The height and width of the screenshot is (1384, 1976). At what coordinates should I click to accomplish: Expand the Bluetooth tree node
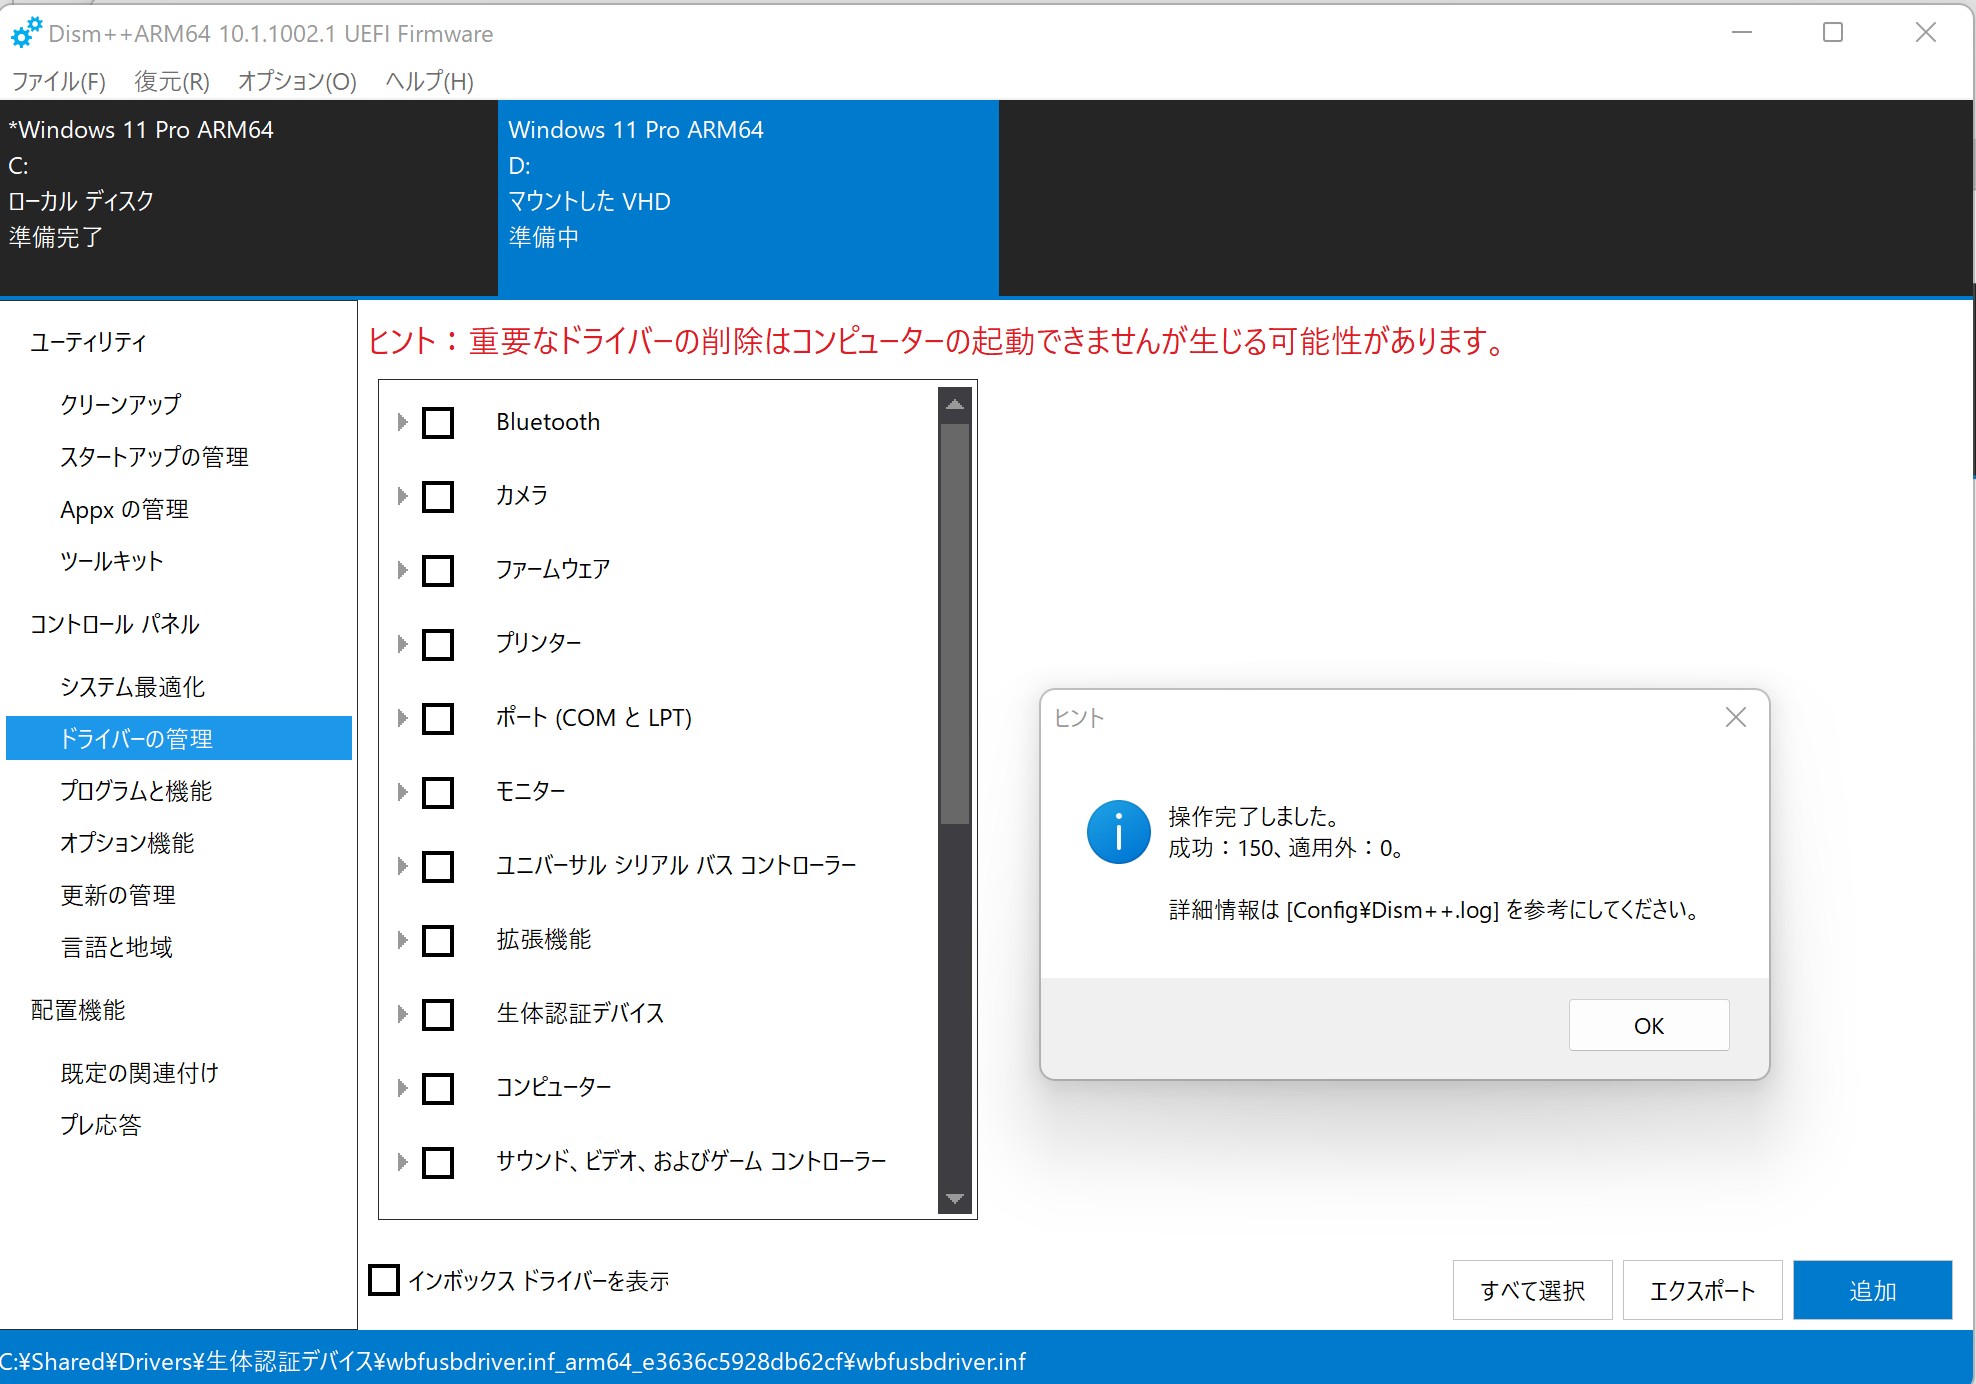402,422
